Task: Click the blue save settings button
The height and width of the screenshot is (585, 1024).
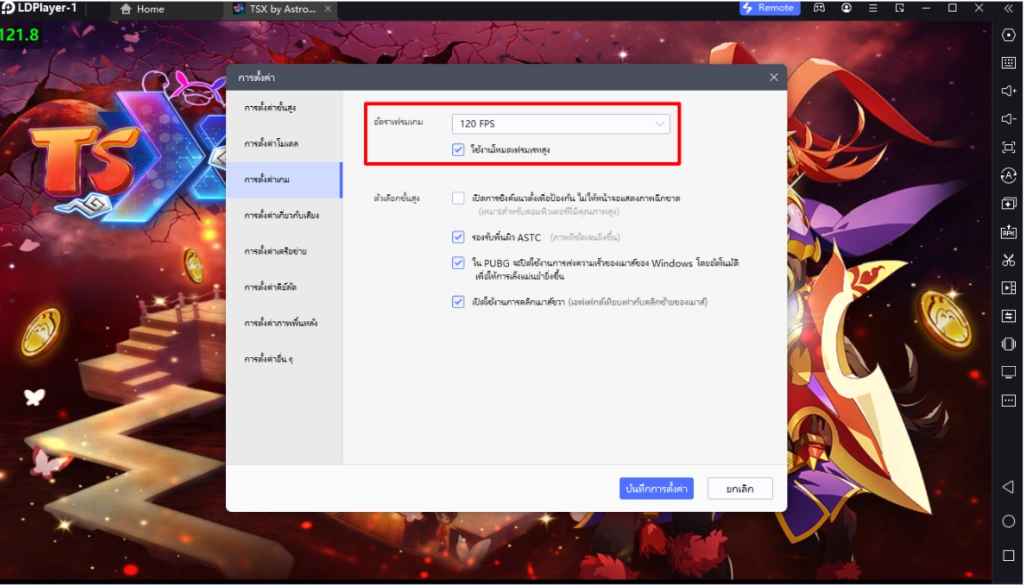Action: 656,488
